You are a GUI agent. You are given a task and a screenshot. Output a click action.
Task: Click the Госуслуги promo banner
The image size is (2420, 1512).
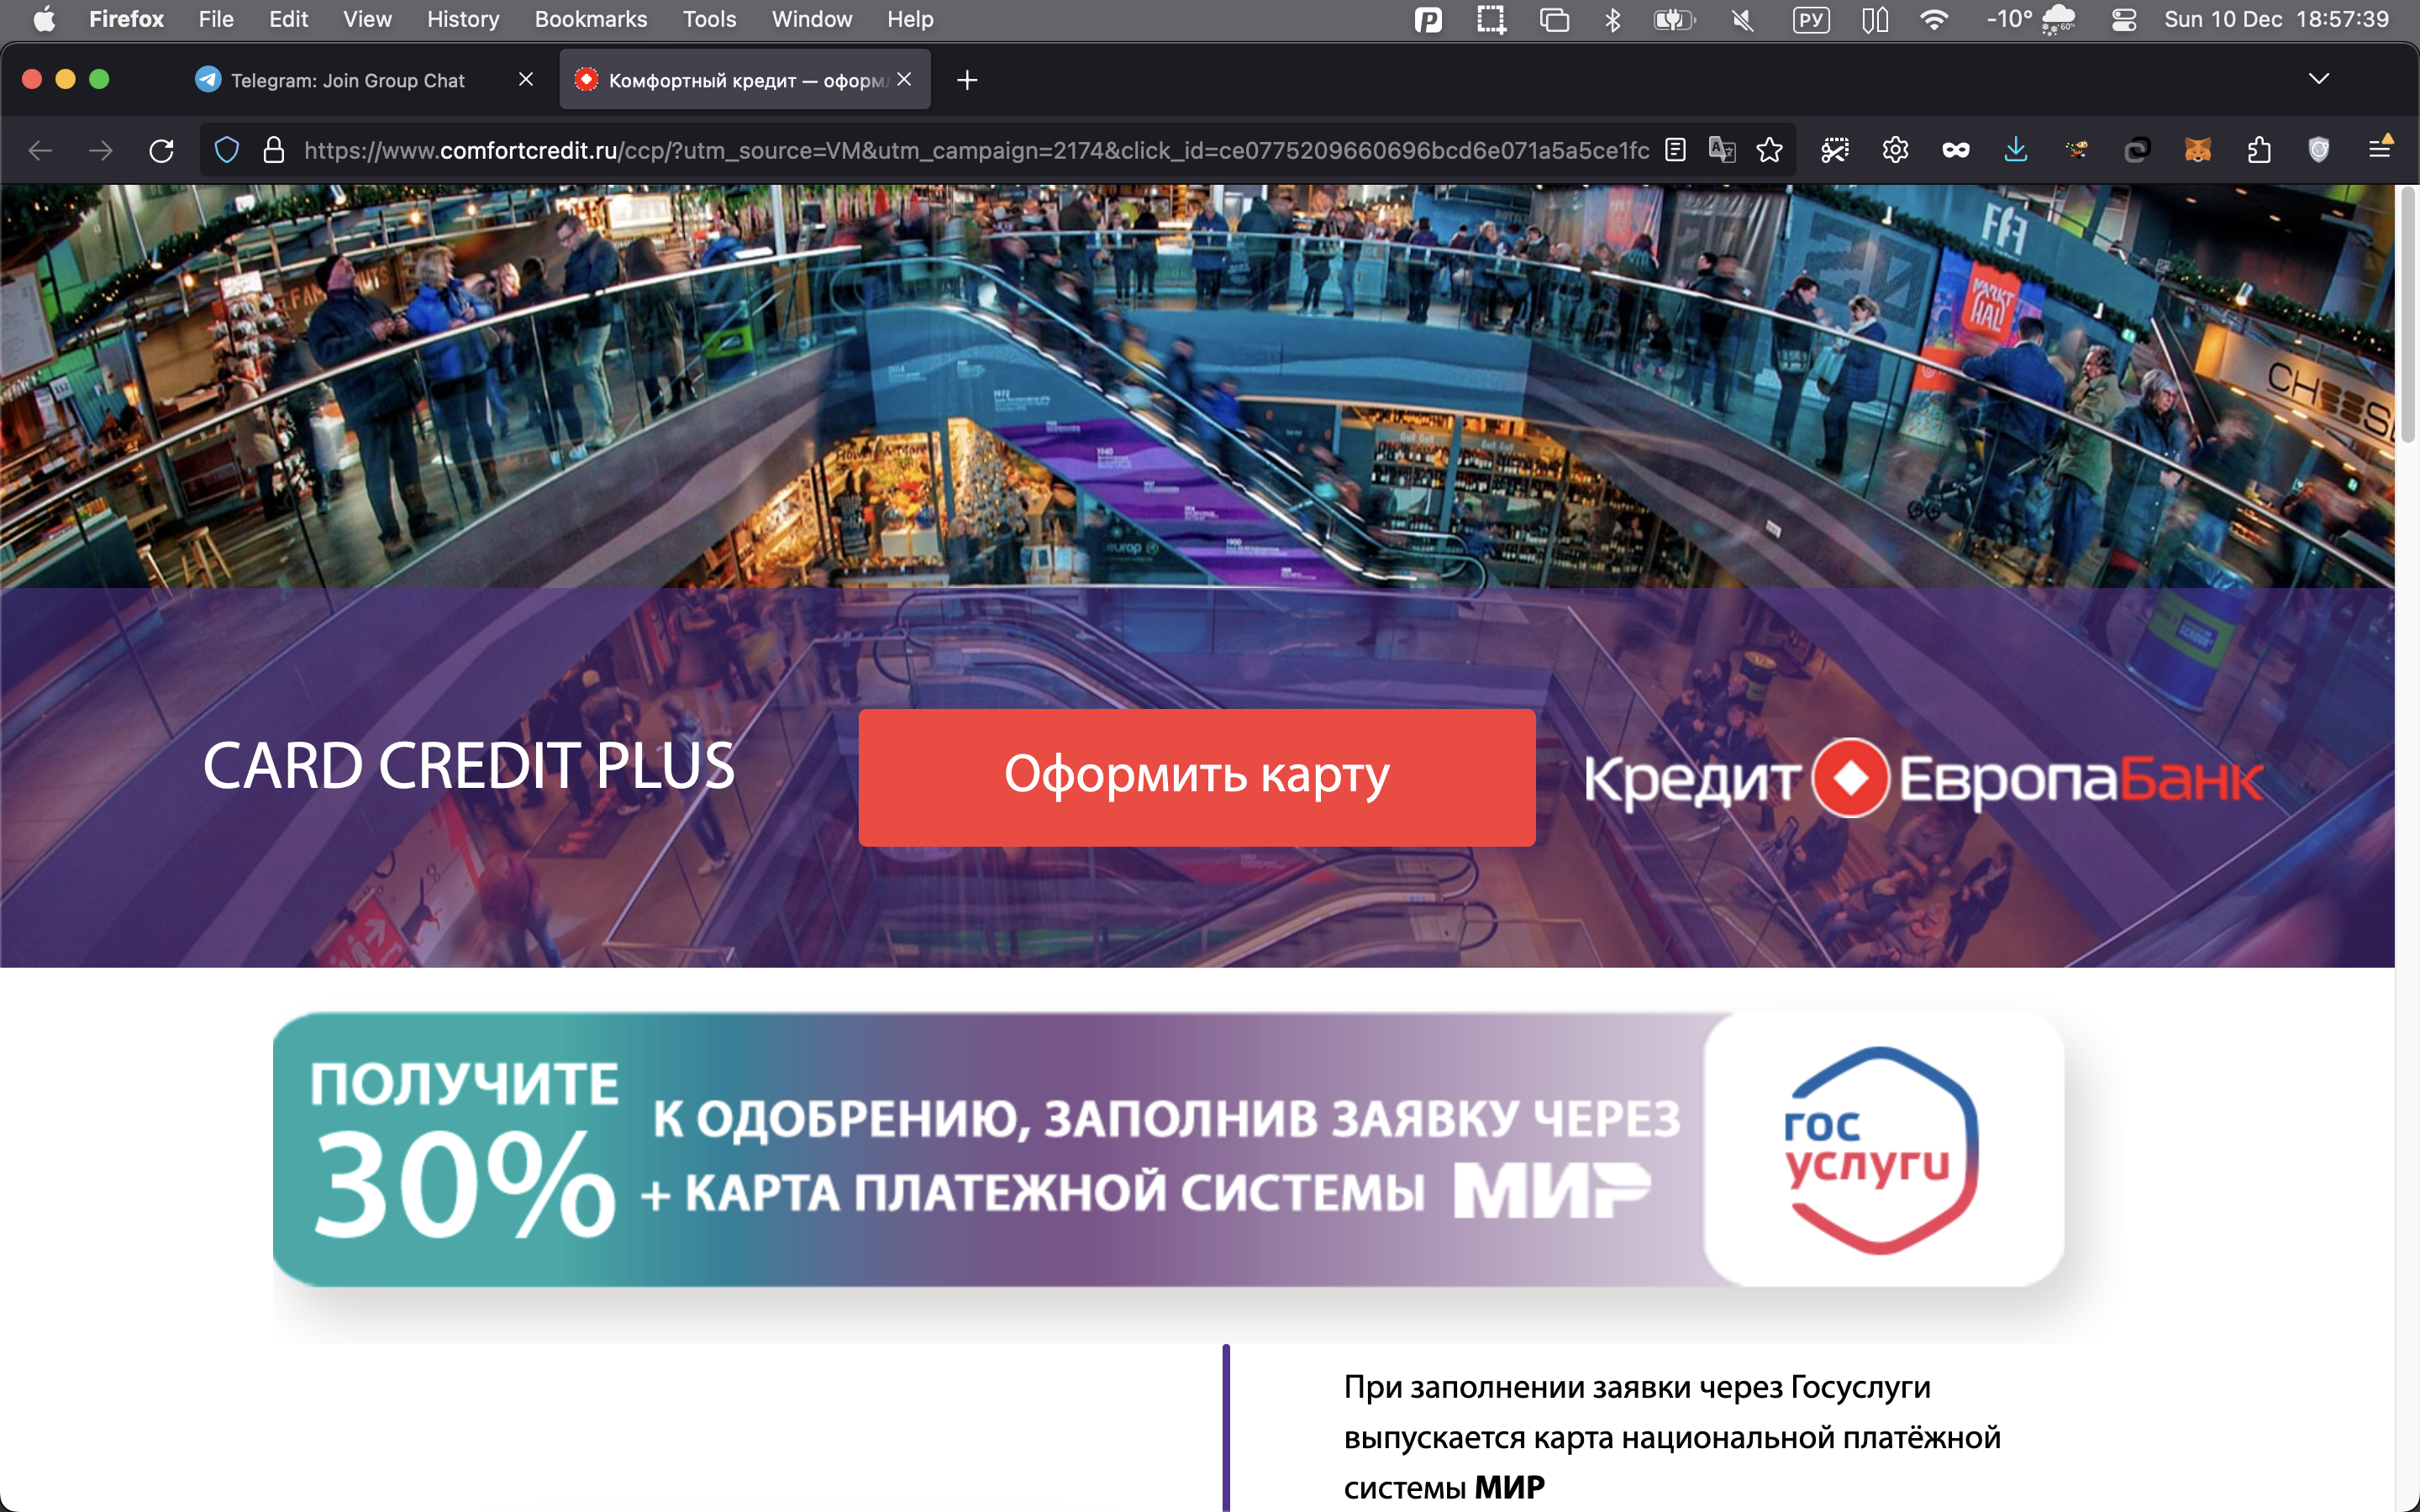pyautogui.click(x=1167, y=1149)
